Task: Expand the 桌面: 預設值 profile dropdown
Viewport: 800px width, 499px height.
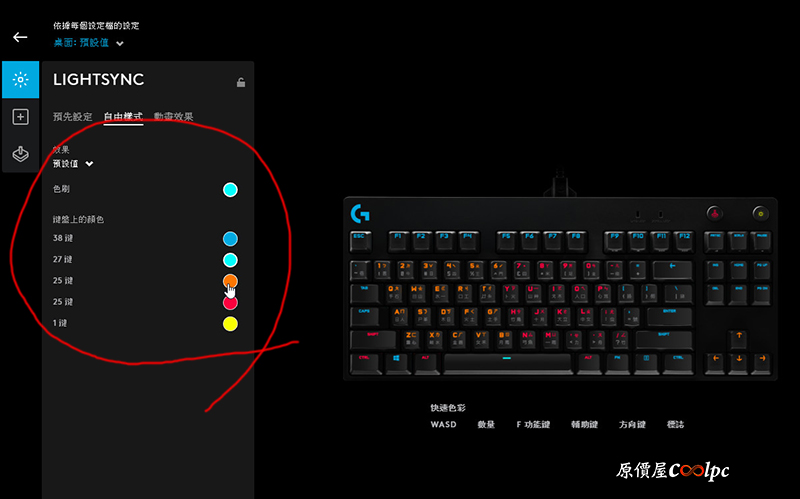Action: tap(89, 43)
